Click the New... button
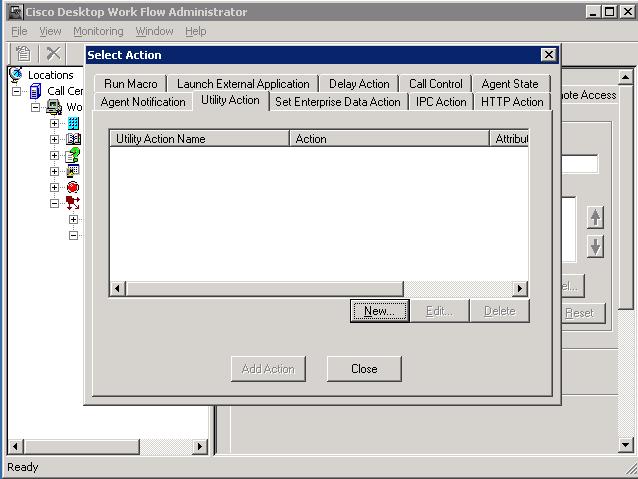638x479 pixels. coord(380,311)
